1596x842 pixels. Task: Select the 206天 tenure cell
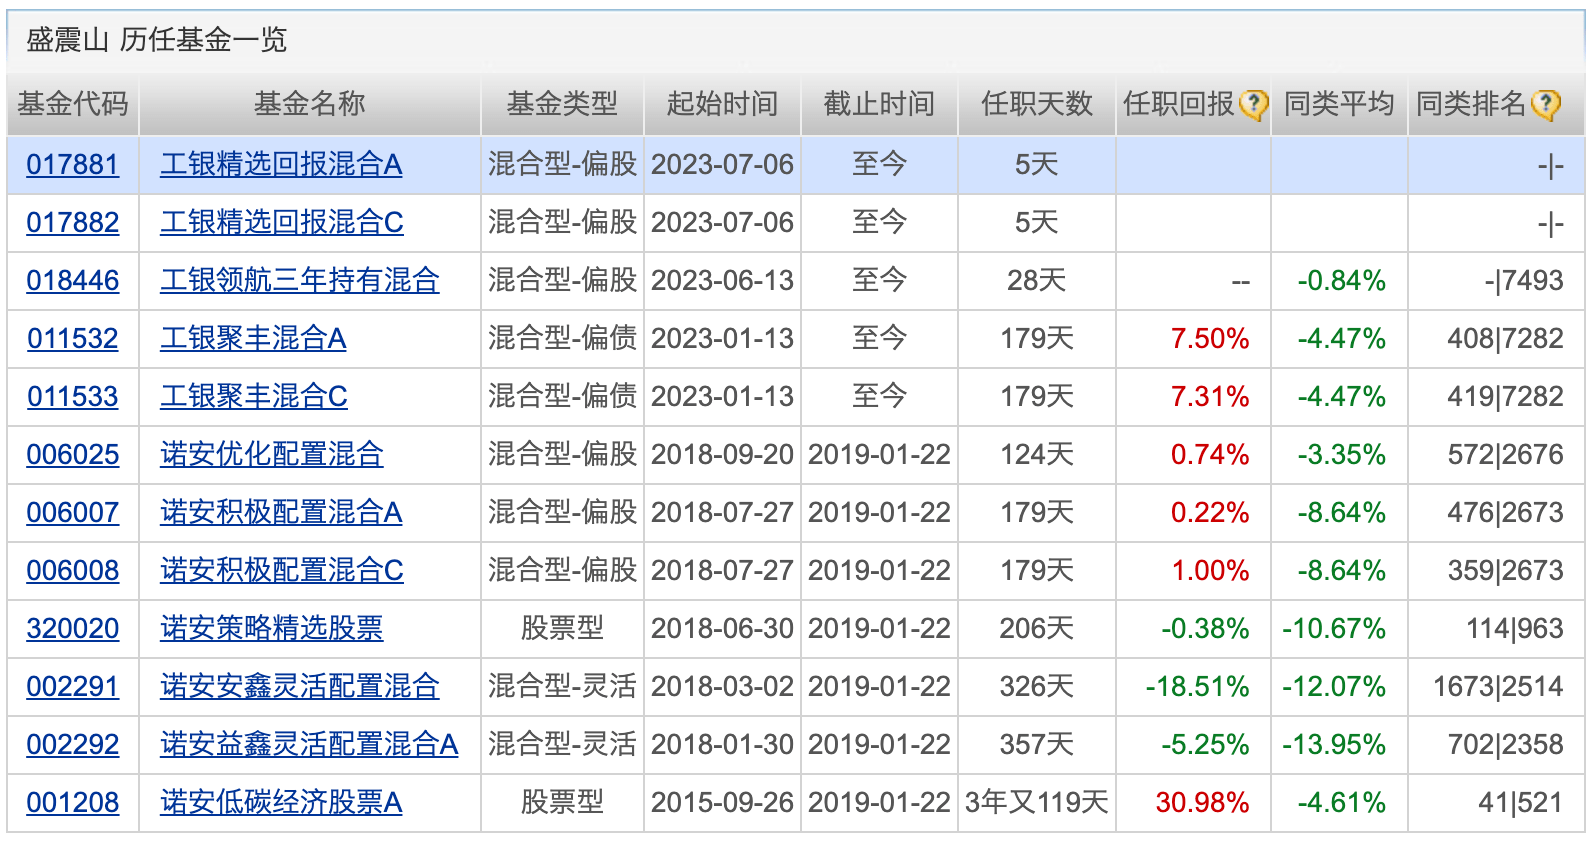pyautogui.click(x=1037, y=629)
